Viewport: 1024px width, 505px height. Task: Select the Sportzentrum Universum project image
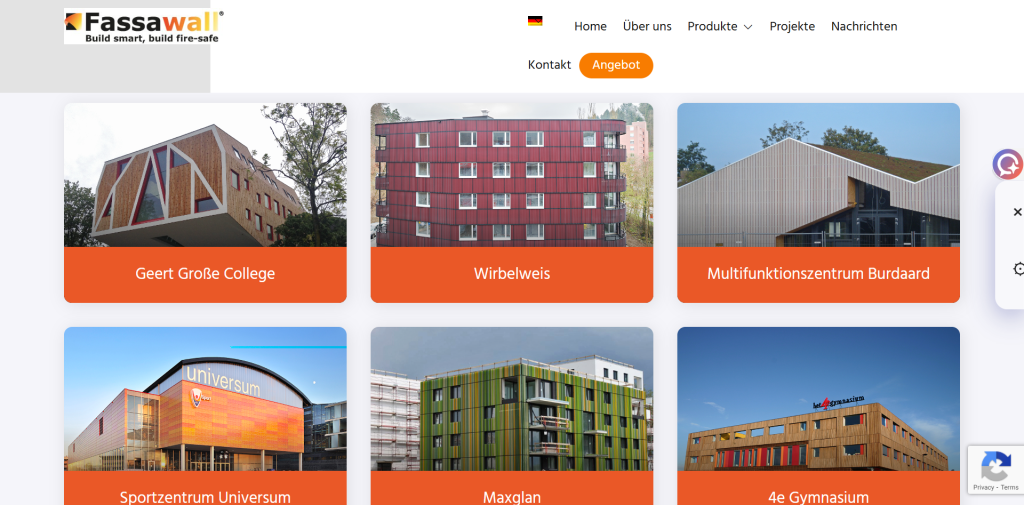(x=205, y=399)
